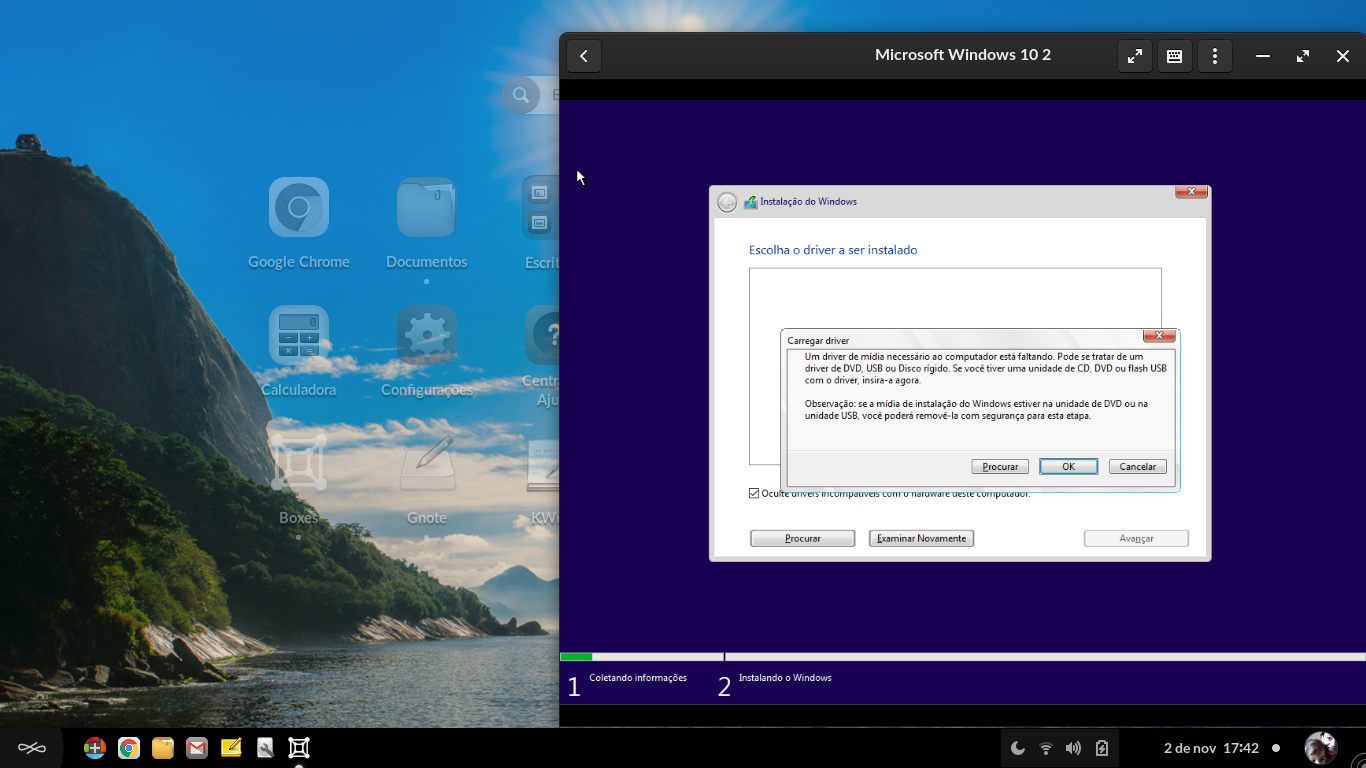This screenshot has height=768, width=1366.
Task: Switch to the Boxes icon in taskbar
Action: coord(299,748)
